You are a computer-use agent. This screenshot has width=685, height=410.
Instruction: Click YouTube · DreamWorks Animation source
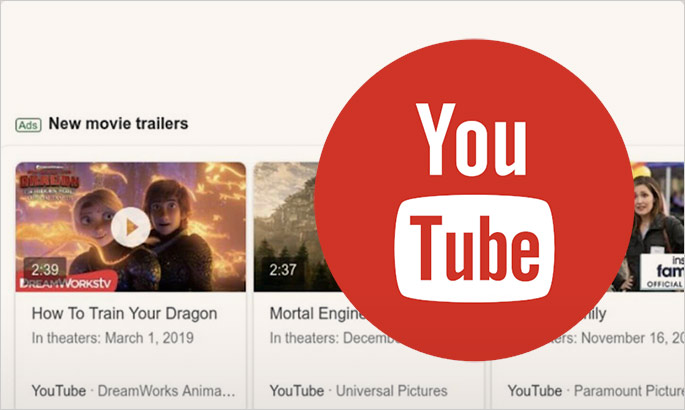[133, 391]
